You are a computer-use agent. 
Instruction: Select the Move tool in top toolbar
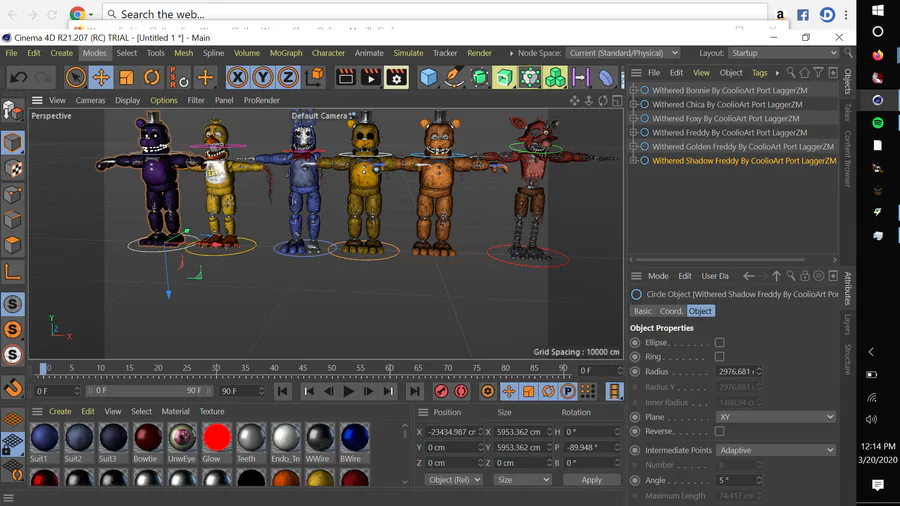(101, 77)
